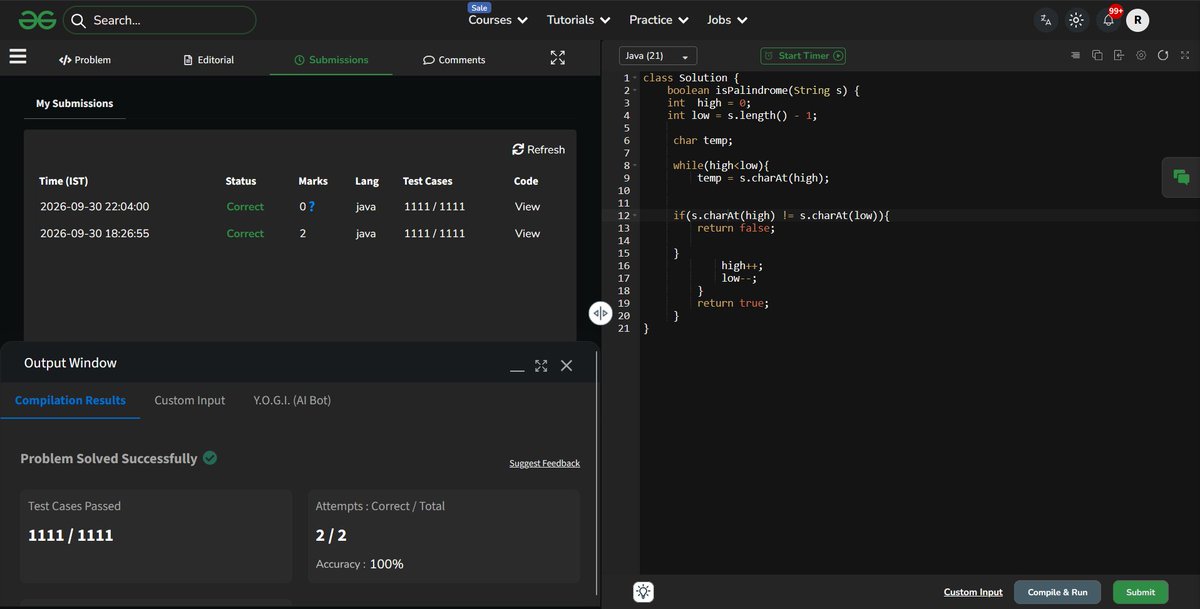Screen dimensions: 1200x609
Task: Switch to Compilation Results tab
Action: pos(70,400)
